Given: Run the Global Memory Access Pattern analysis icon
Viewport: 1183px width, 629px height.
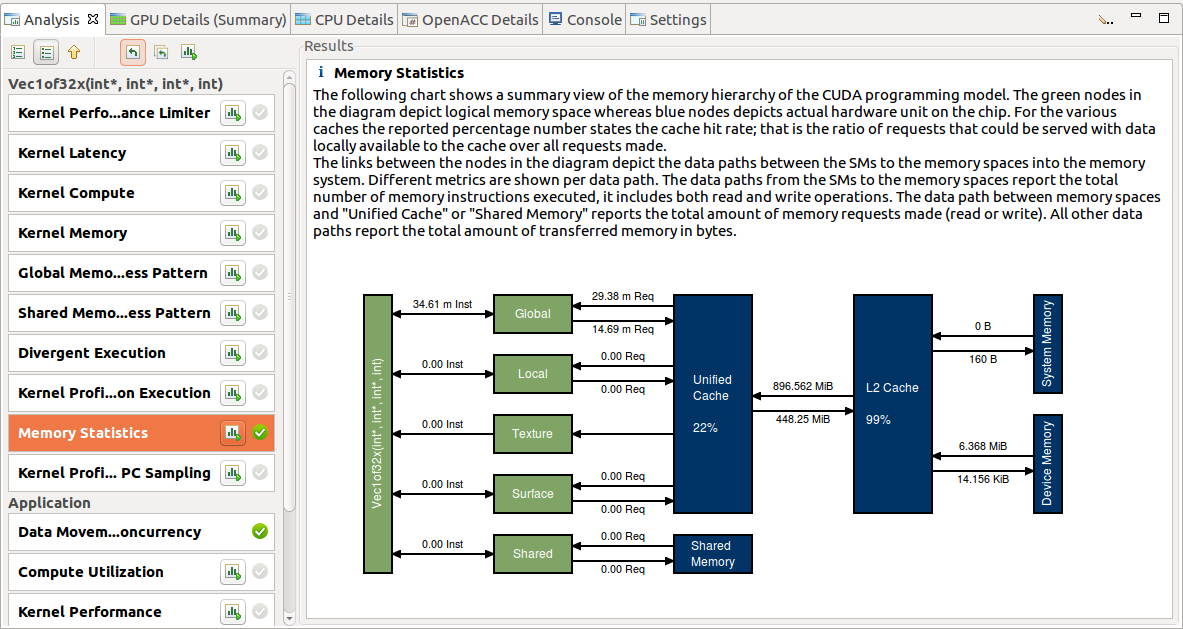Looking at the screenshot, I should point(233,273).
